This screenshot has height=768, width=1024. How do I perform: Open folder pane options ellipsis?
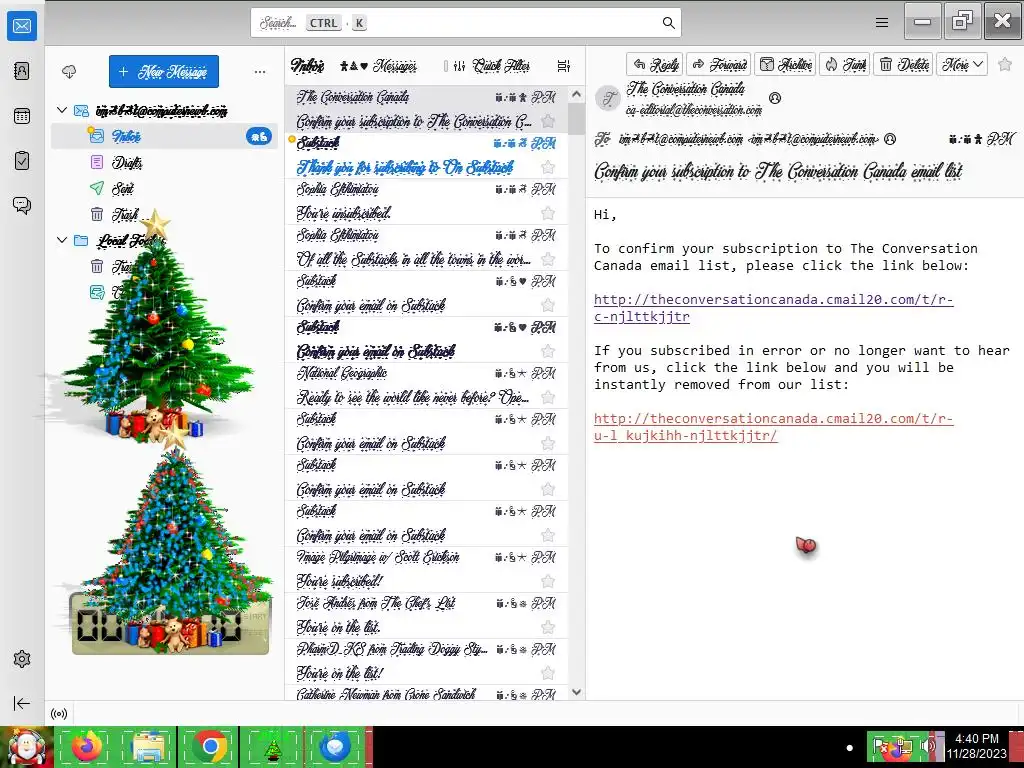tap(260, 72)
